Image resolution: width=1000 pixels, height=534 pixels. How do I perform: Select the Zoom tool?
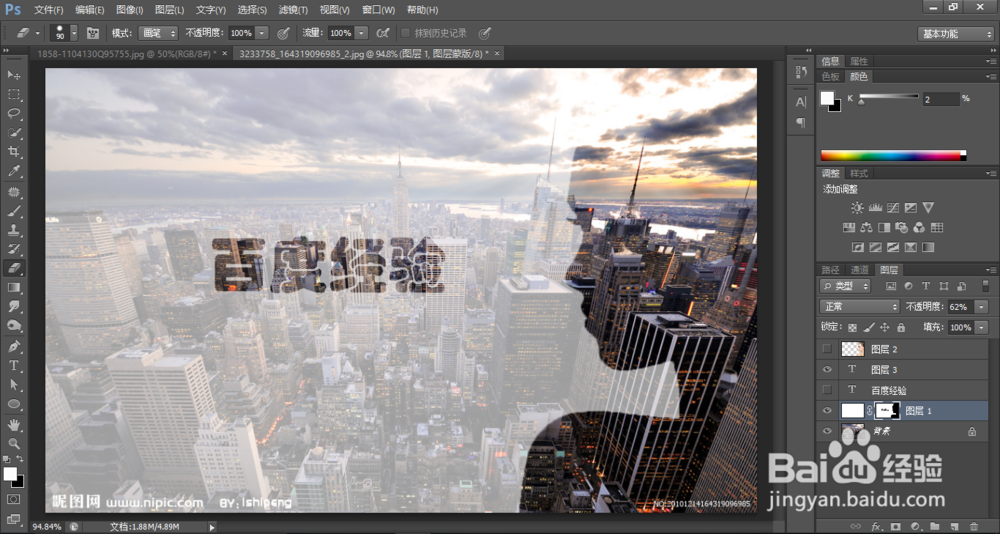click(x=14, y=444)
